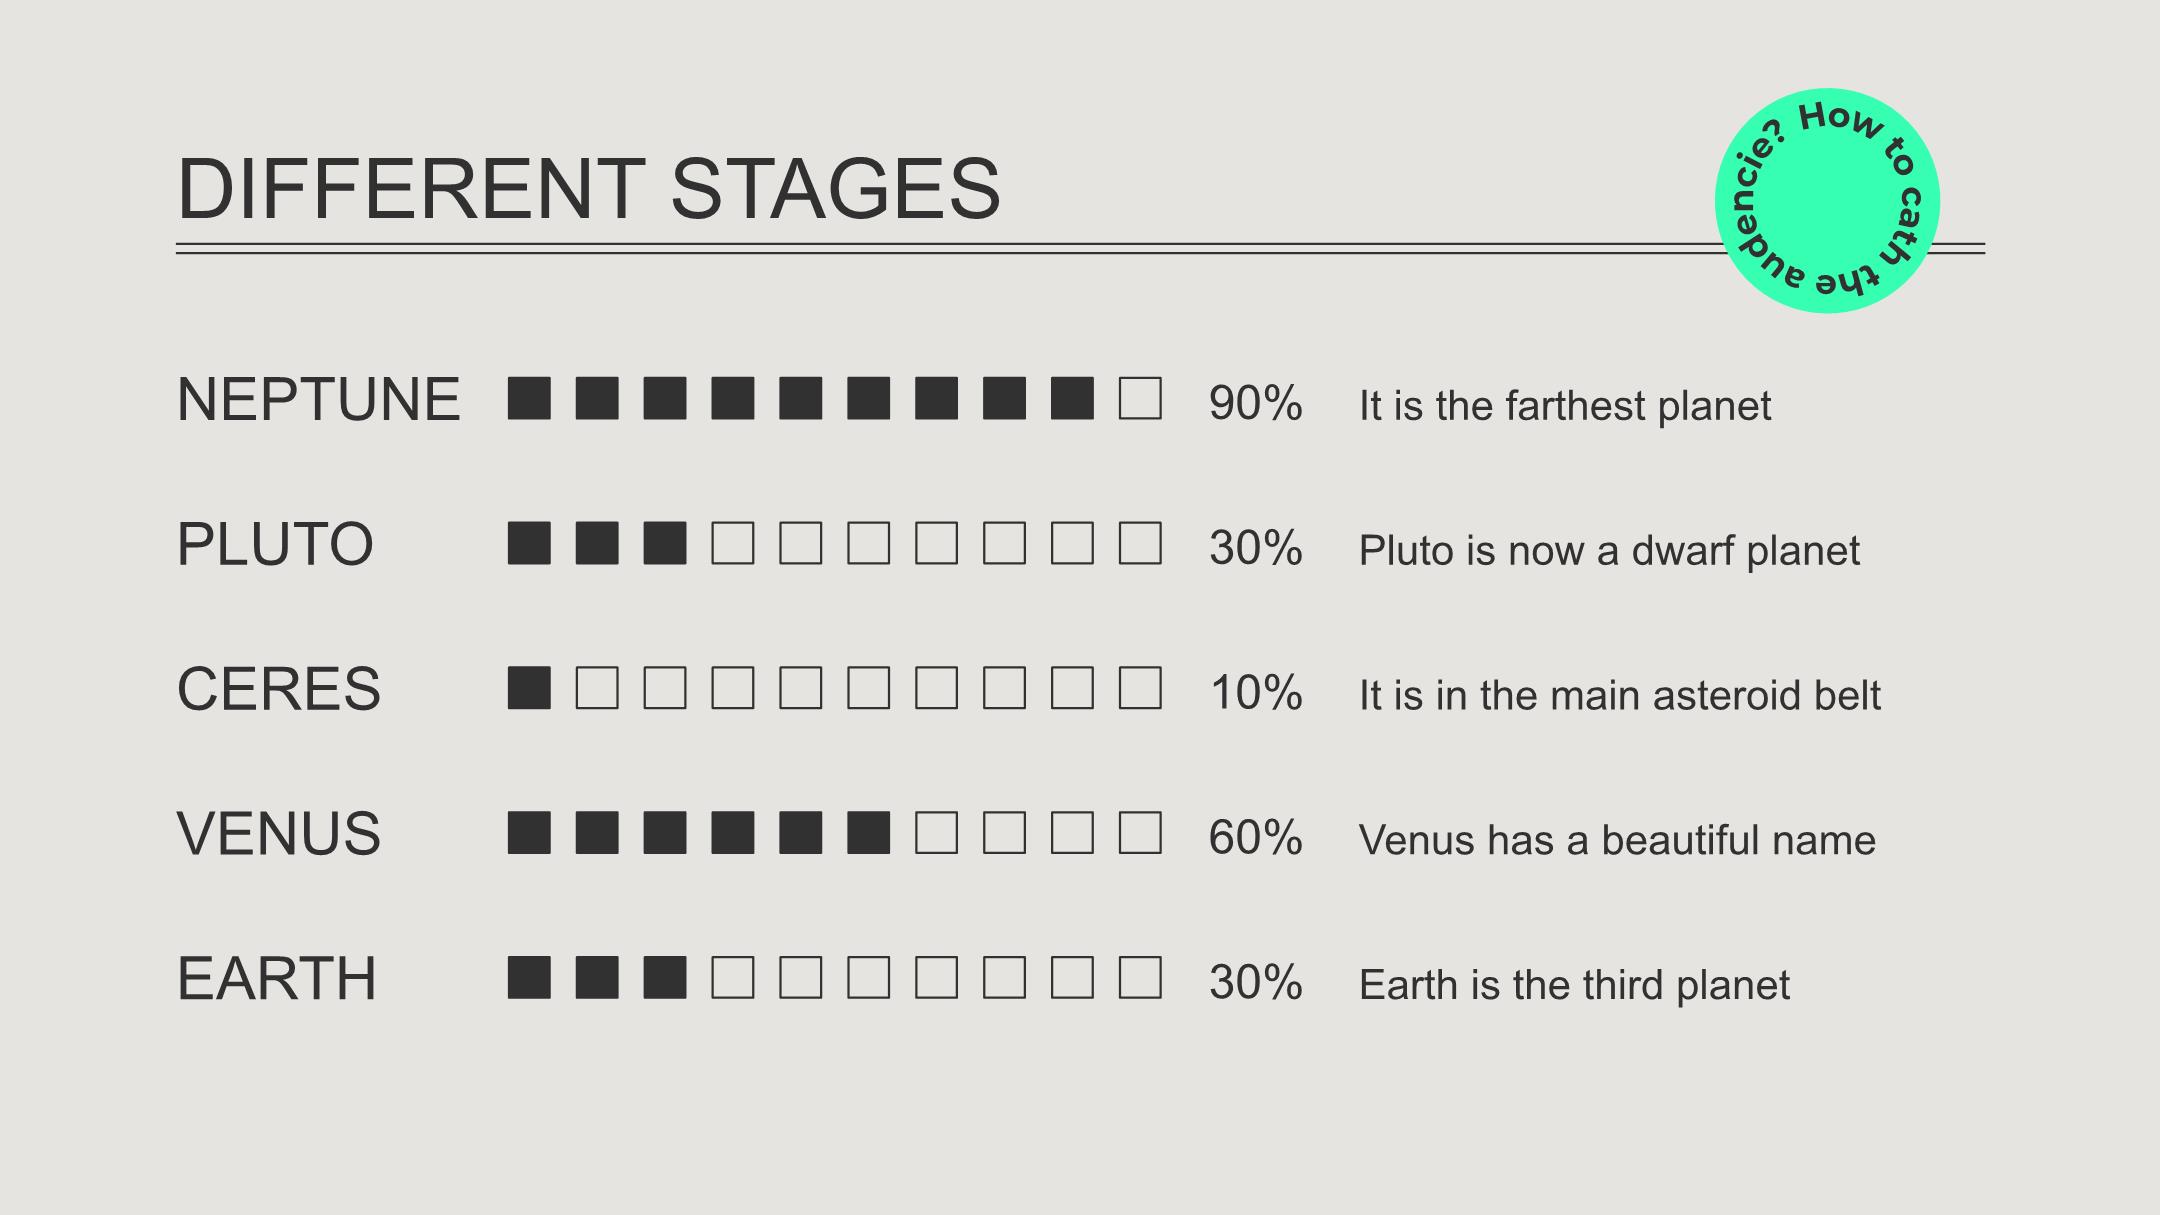Click the first filled square in Neptune row
Image resolution: width=2160 pixels, height=1215 pixels.
(529, 398)
